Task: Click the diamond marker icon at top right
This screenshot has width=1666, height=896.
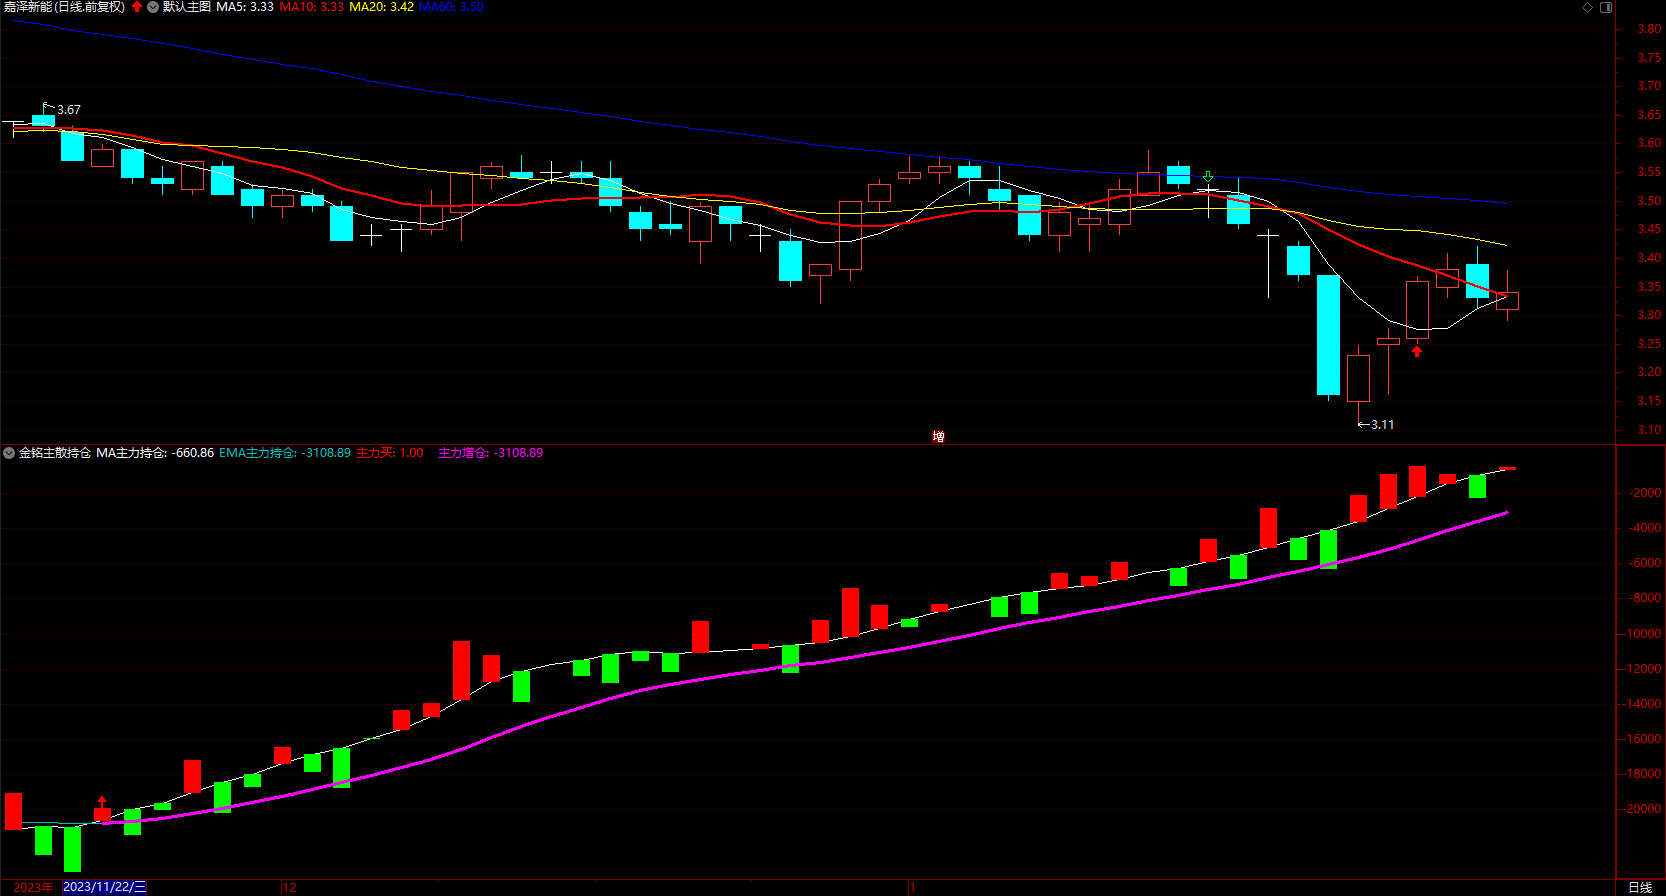Action: tap(1587, 7)
